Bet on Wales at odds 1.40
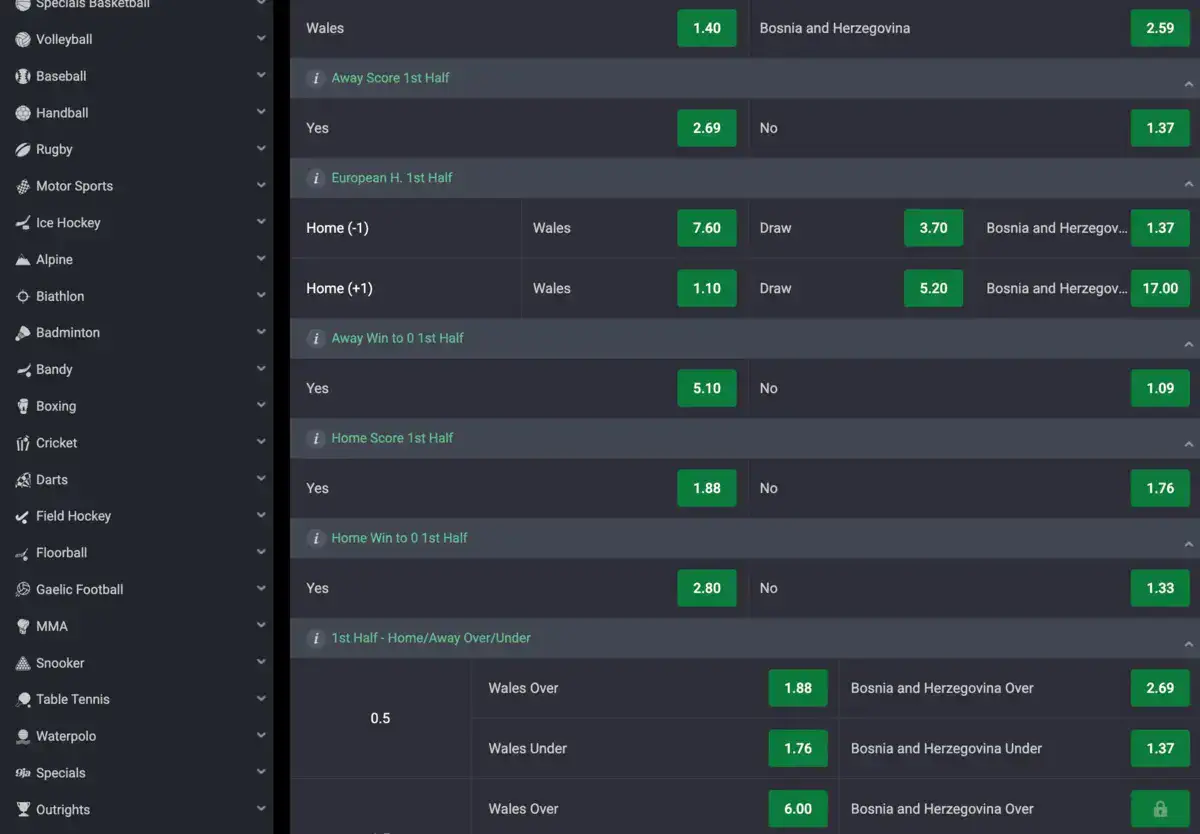This screenshot has width=1200, height=834. coord(707,28)
